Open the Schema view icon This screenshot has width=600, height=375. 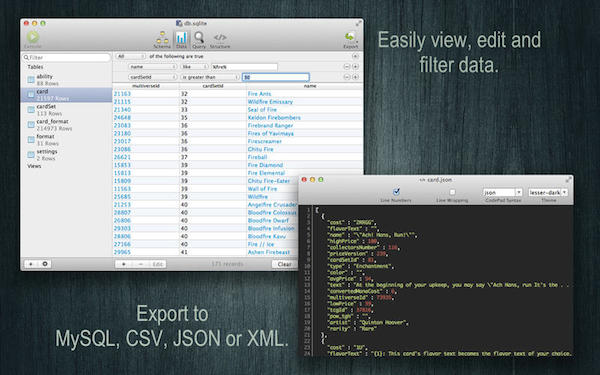click(x=162, y=38)
